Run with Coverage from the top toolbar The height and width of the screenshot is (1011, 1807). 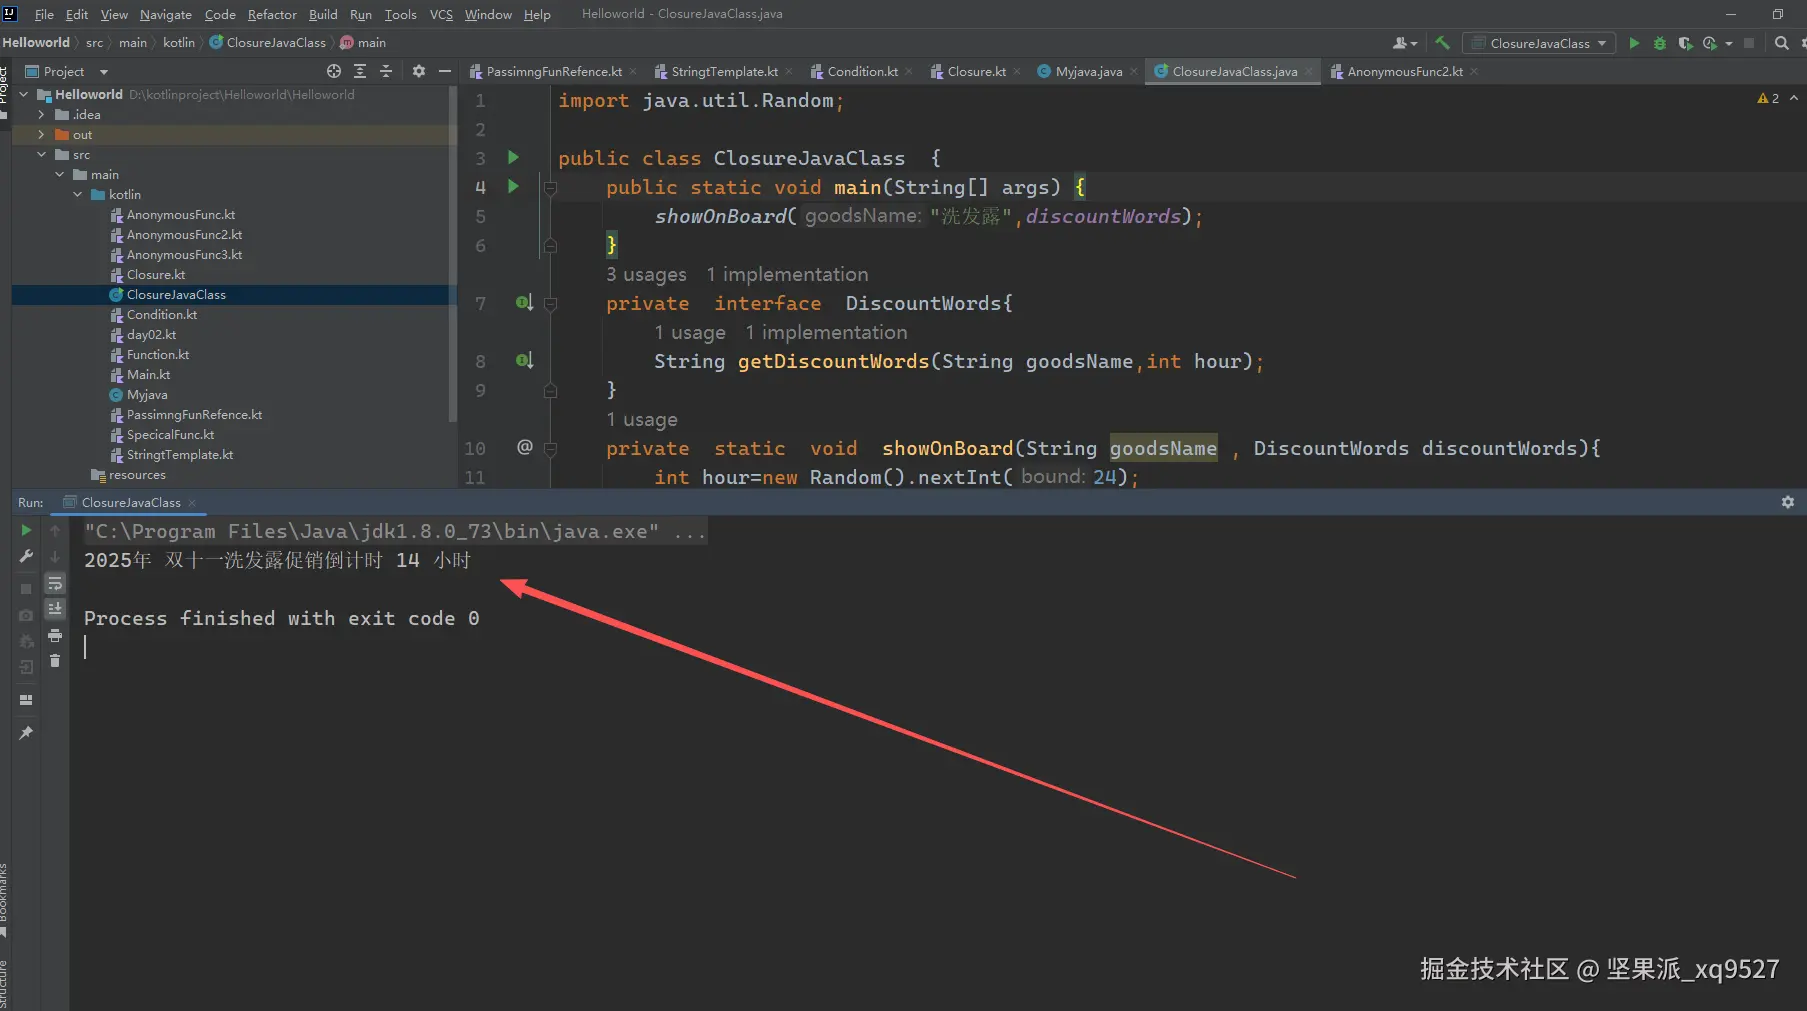pos(1685,43)
